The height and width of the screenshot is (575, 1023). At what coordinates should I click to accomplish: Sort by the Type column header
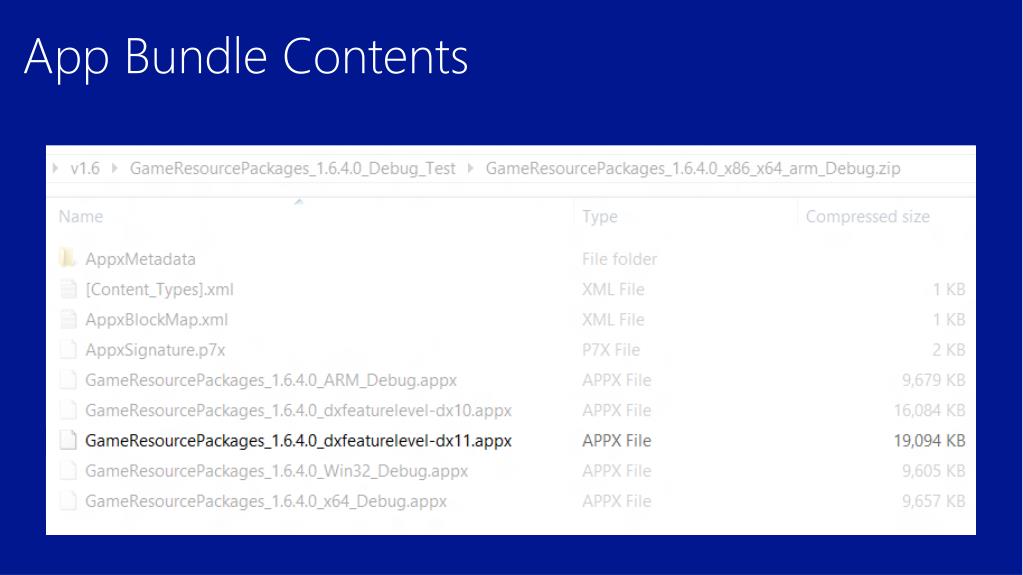[x=600, y=216]
